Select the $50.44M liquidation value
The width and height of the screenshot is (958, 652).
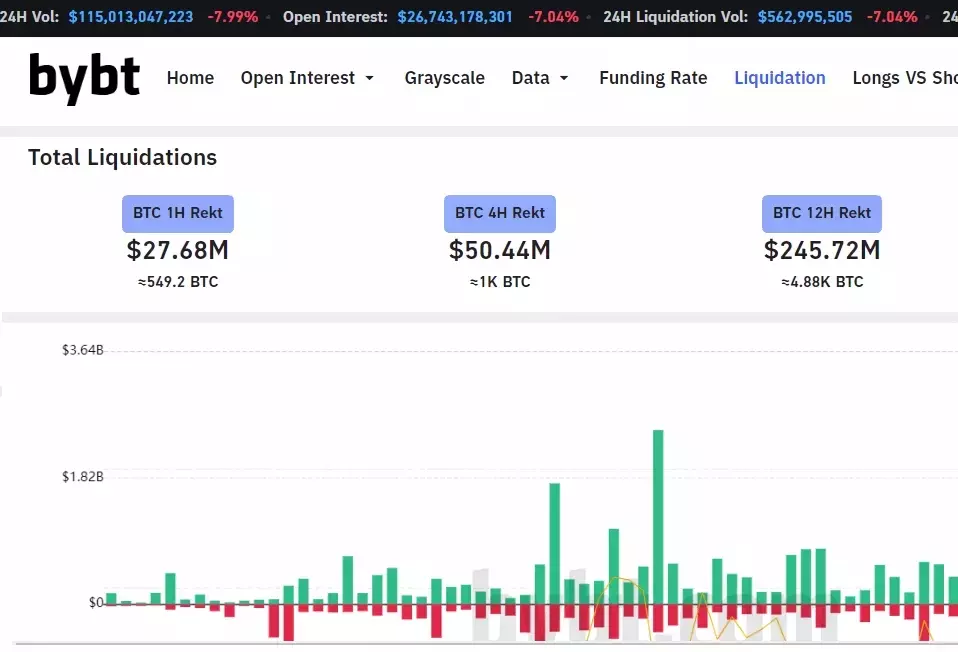point(500,251)
